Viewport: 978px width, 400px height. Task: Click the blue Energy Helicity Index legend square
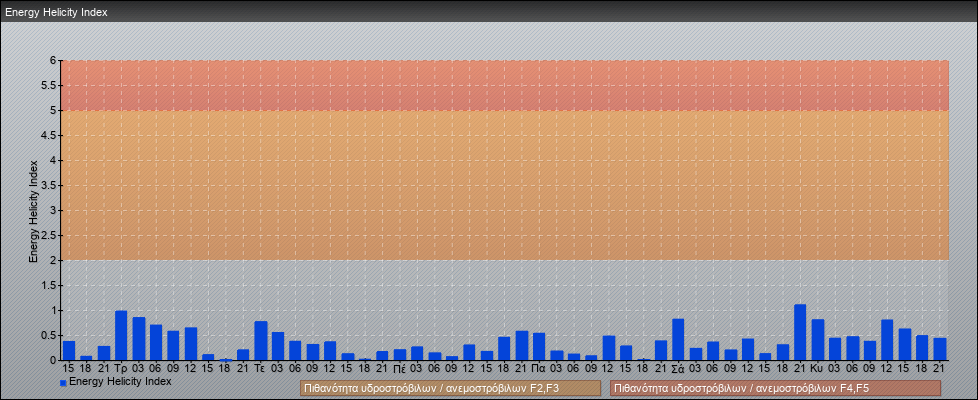(63, 382)
